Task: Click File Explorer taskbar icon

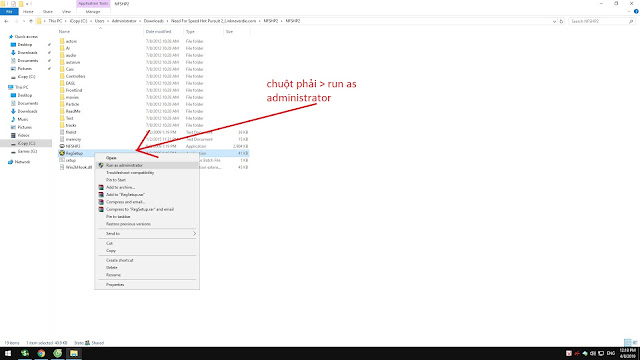Action: 74,353
